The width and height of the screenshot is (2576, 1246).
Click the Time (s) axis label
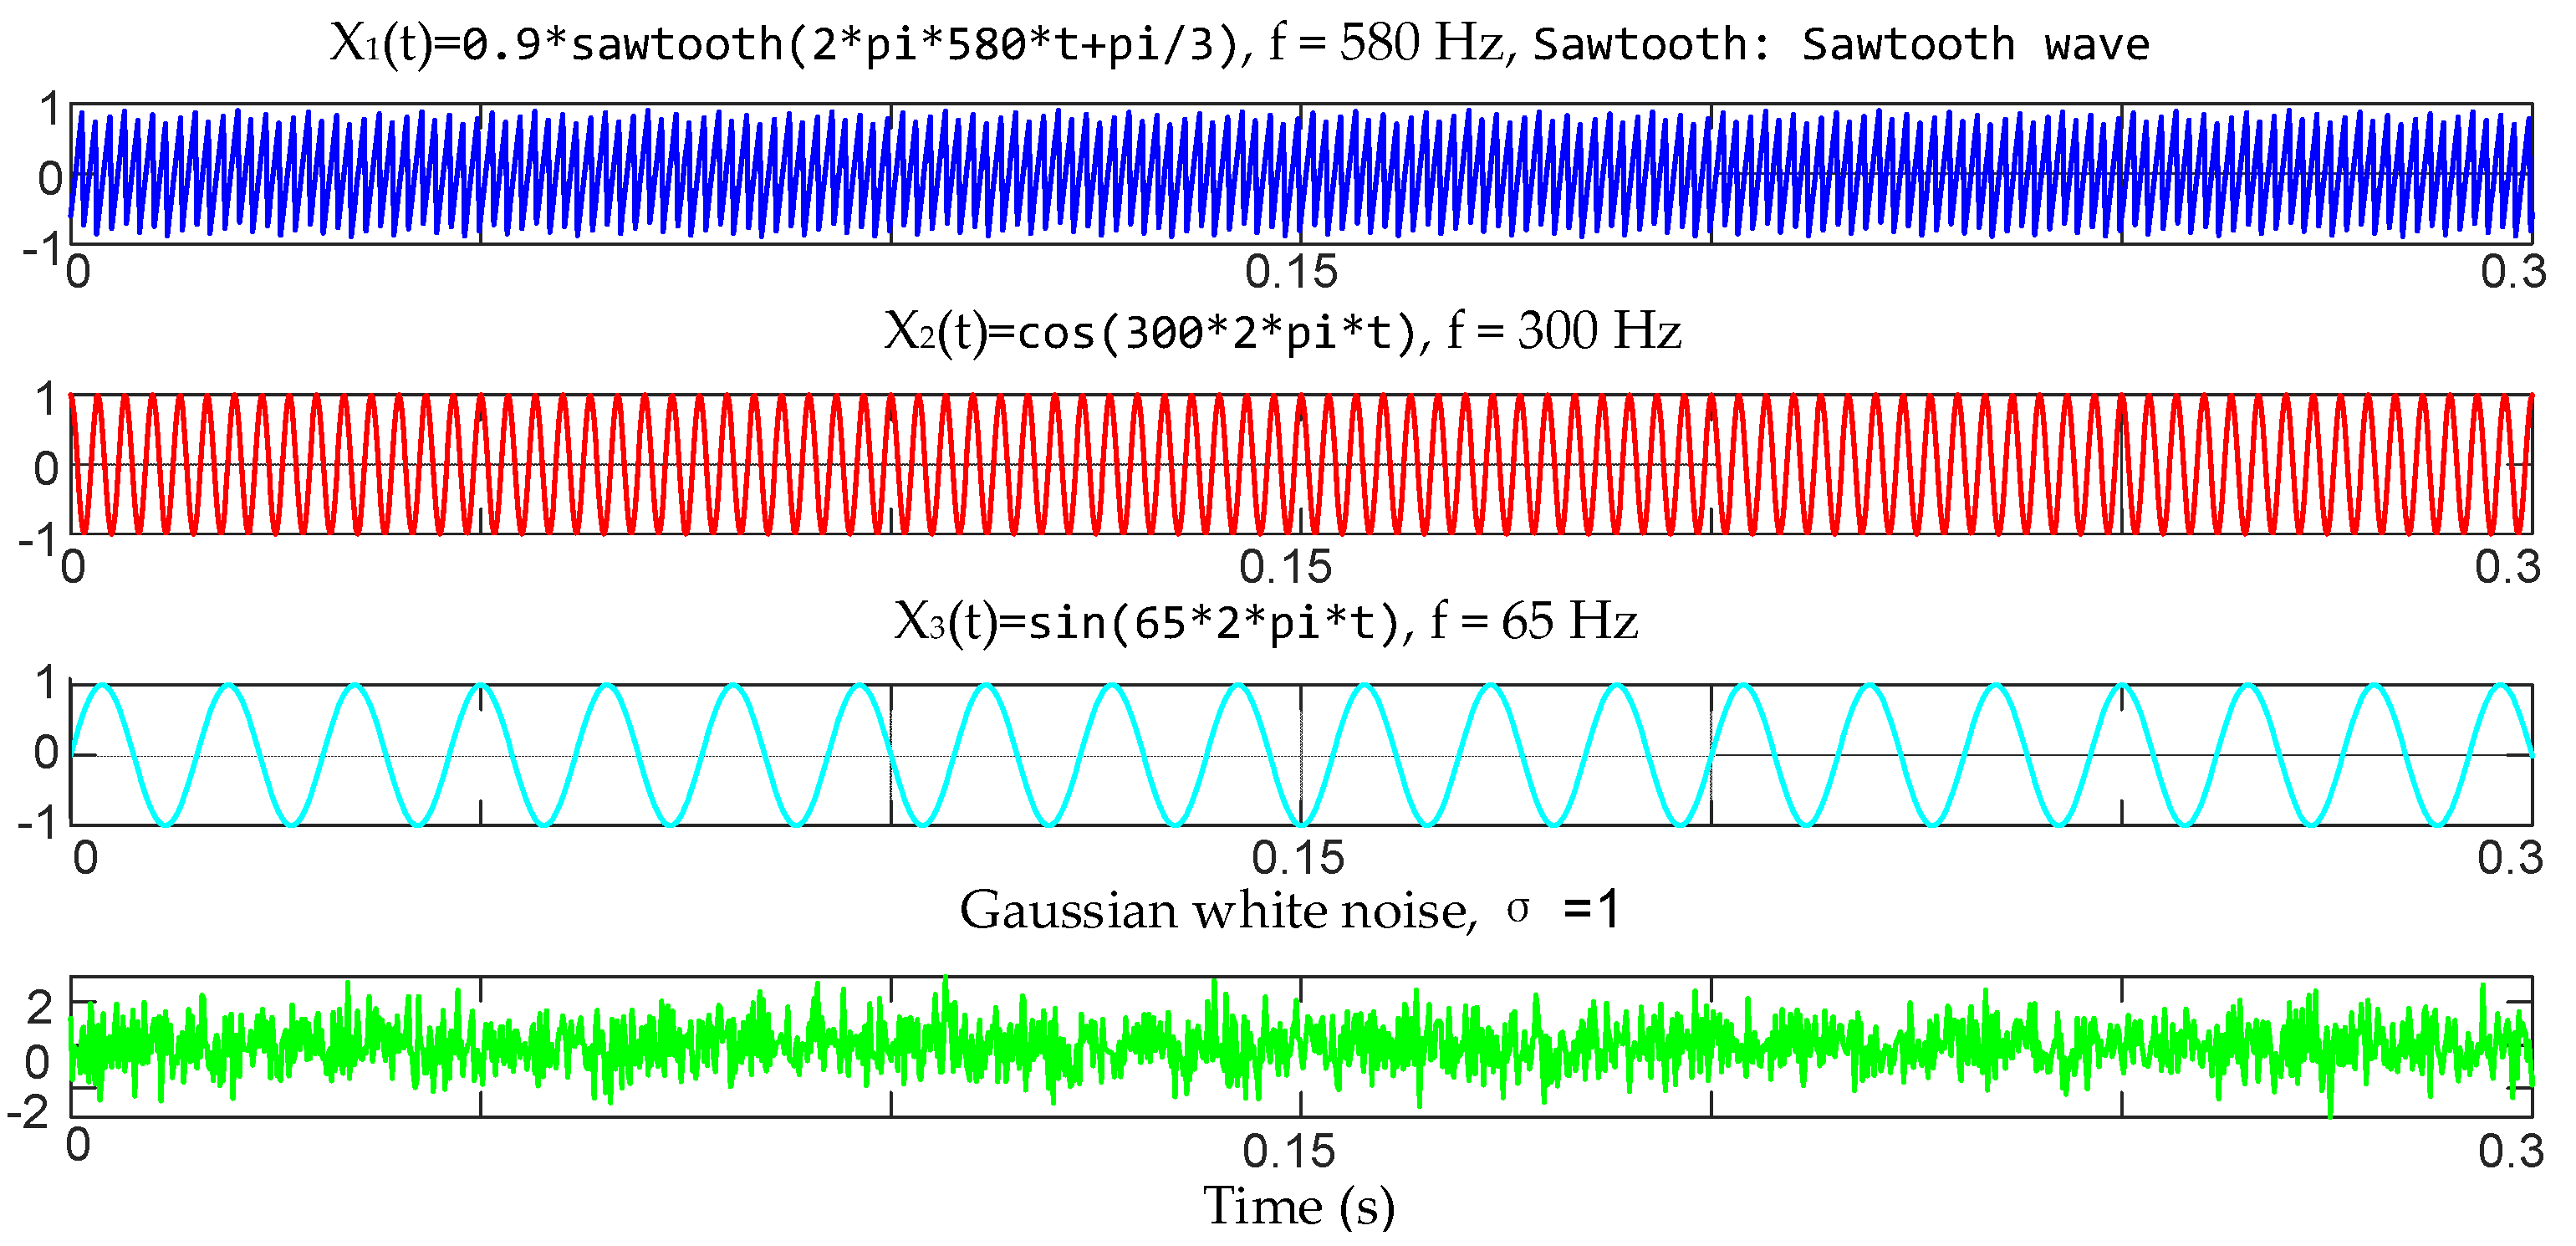click(1298, 1206)
